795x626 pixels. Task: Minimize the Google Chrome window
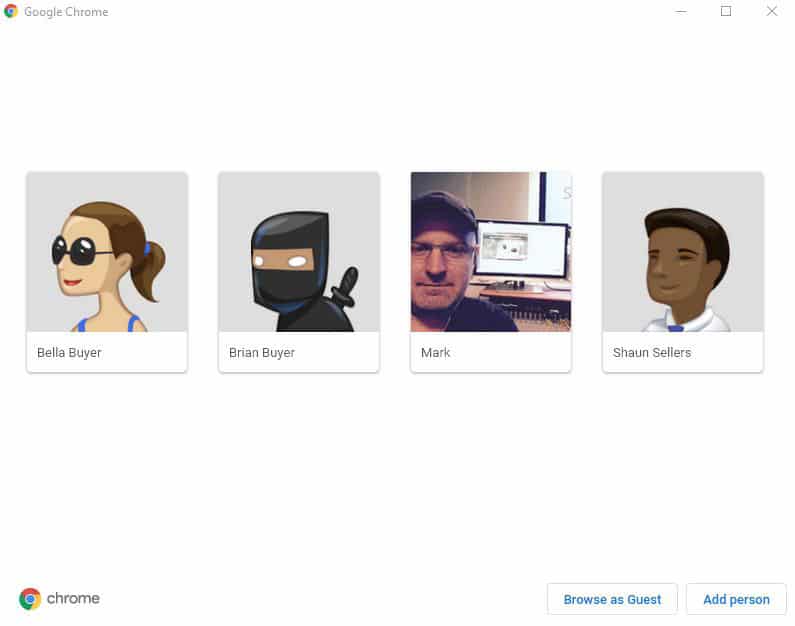pyautogui.click(x=681, y=11)
